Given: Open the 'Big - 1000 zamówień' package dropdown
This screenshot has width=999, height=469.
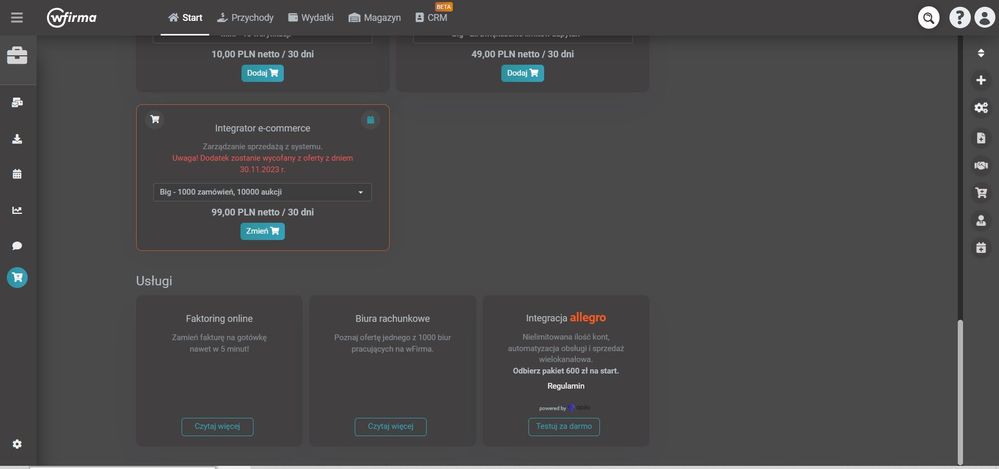Looking at the screenshot, I should 262,192.
